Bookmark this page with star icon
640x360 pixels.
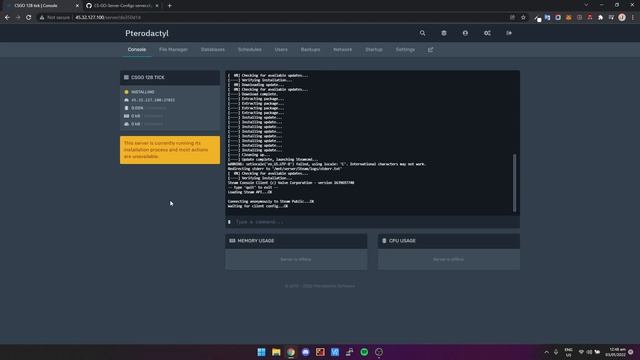(x=523, y=18)
